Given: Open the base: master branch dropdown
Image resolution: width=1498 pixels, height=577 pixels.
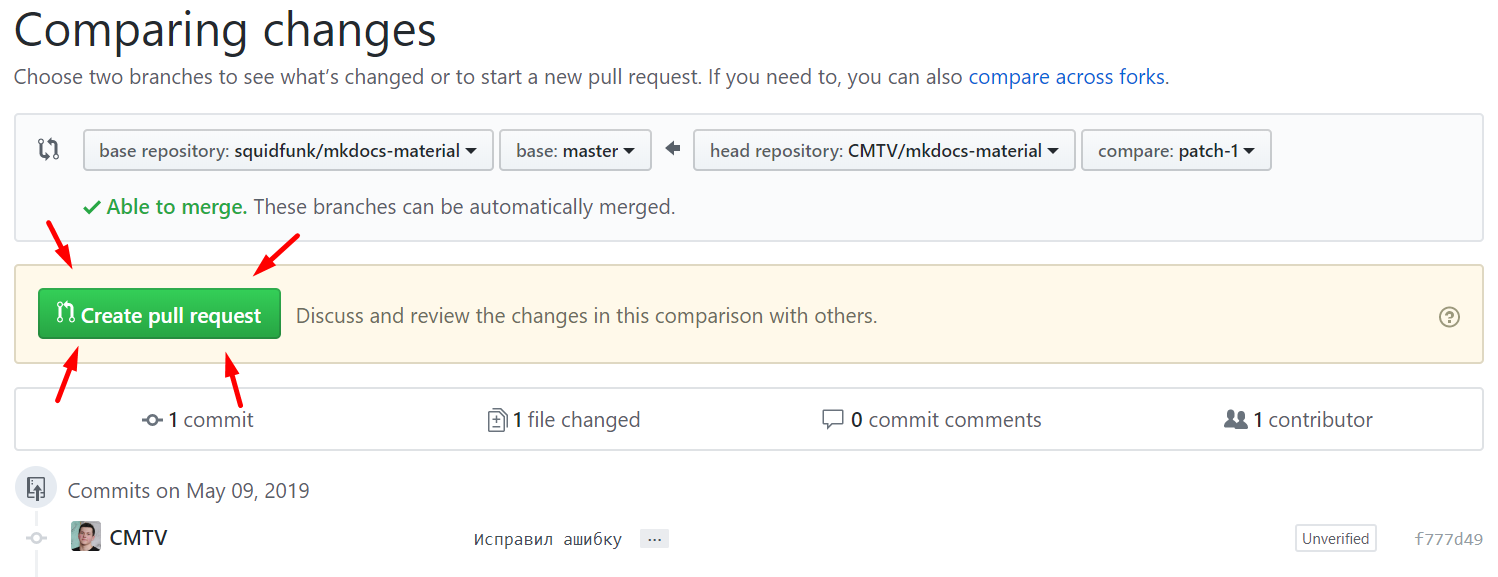Looking at the screenshot, I should point(575,151).
